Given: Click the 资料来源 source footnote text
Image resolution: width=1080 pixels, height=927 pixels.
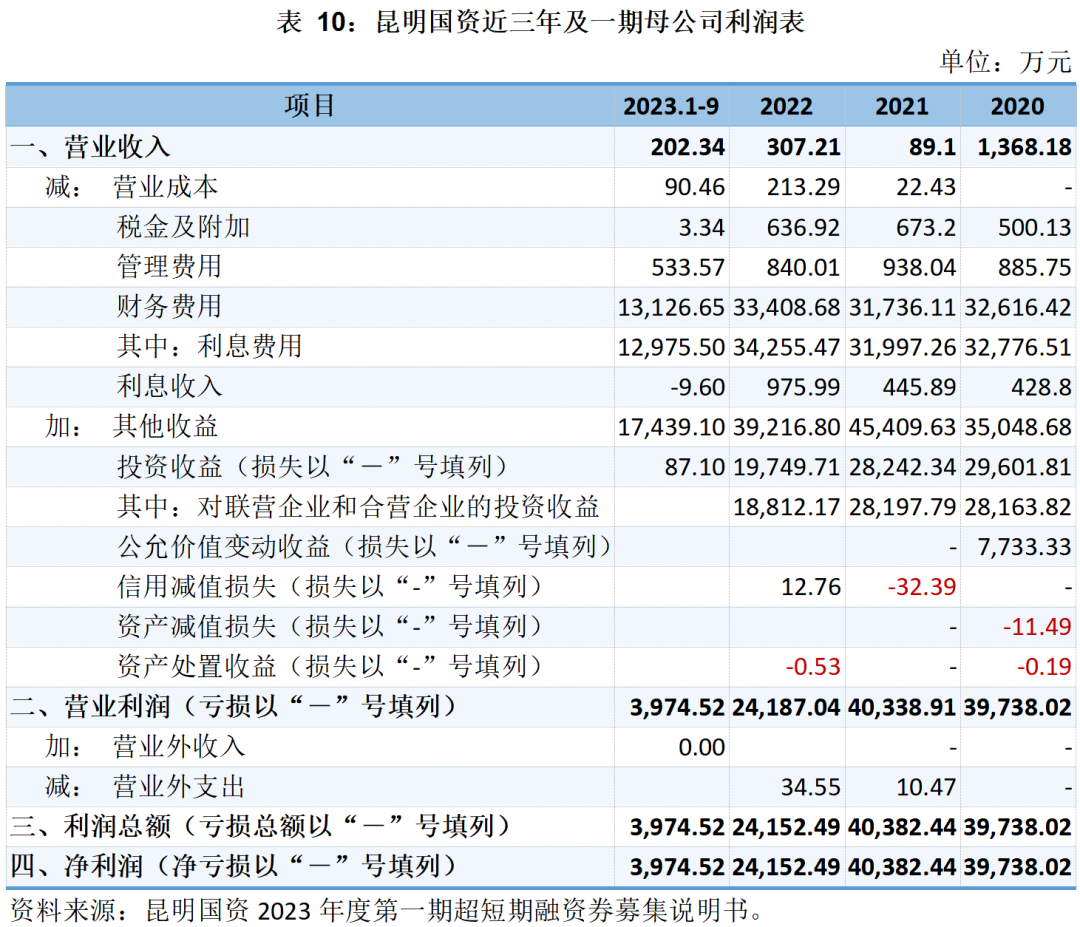Looking at the screenshot, I should click(390, 908).
